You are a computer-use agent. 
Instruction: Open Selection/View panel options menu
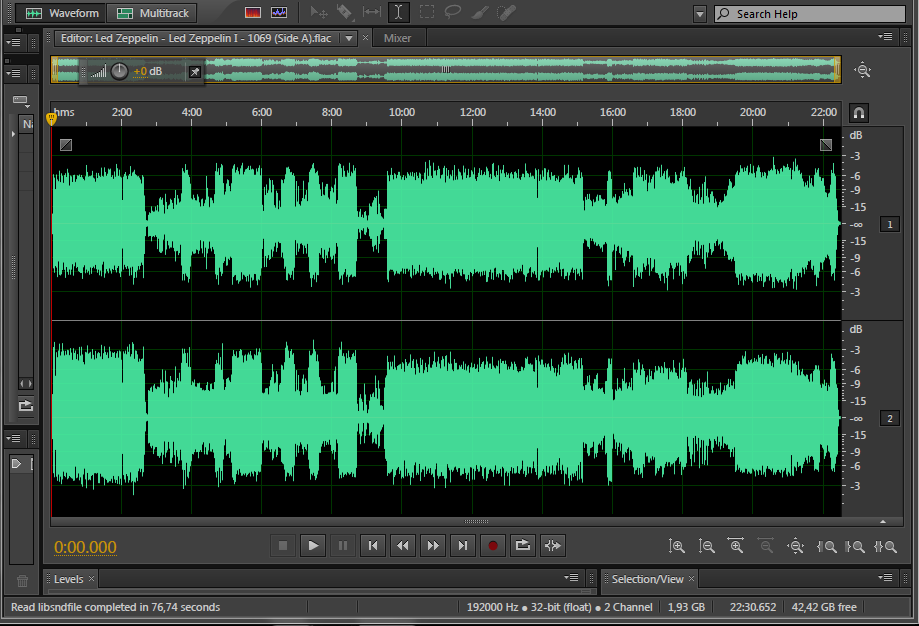pyautogui.click(x=885, y=578)
